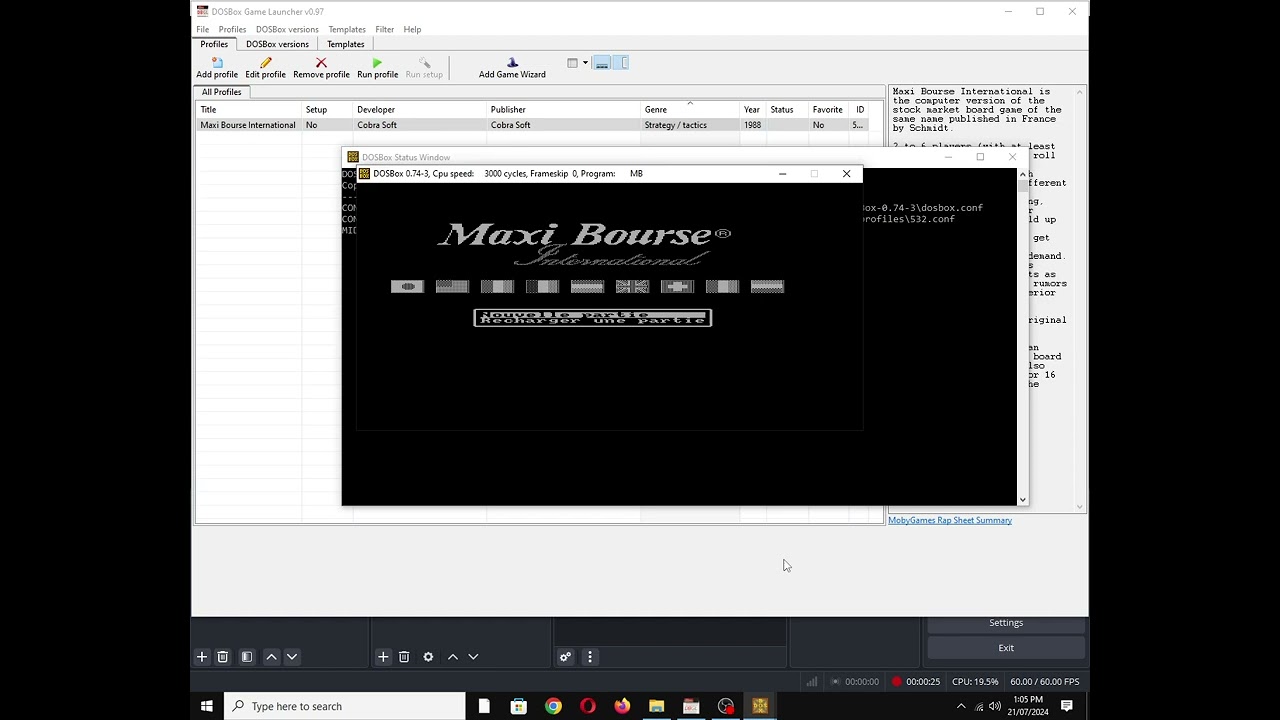
Task: Open the Help menu
Action: click(412, 29)
